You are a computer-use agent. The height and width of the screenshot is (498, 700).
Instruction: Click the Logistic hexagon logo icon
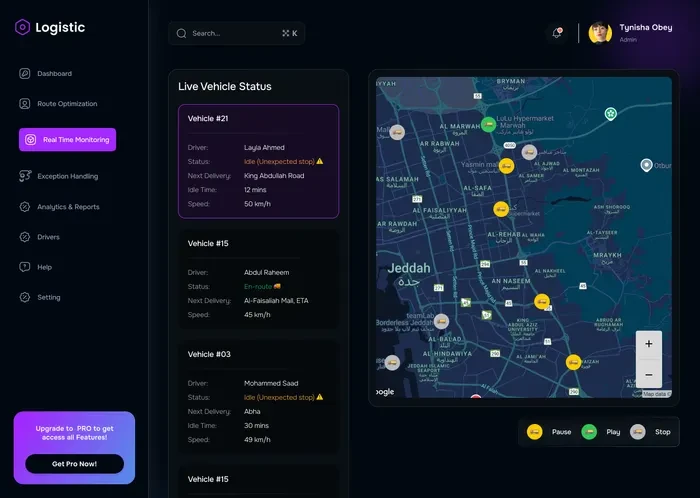pyautogui.click(x=22, y=27)
